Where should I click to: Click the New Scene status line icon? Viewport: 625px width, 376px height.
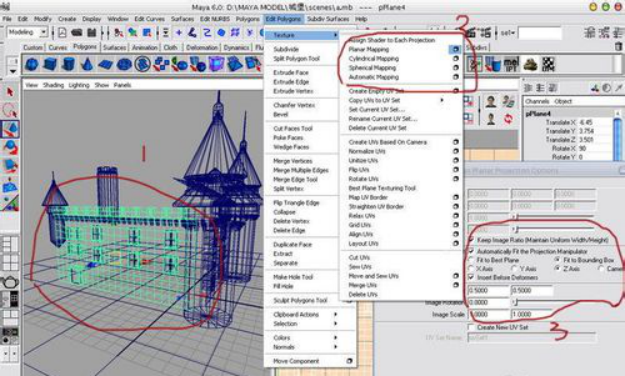click(62, 32)
